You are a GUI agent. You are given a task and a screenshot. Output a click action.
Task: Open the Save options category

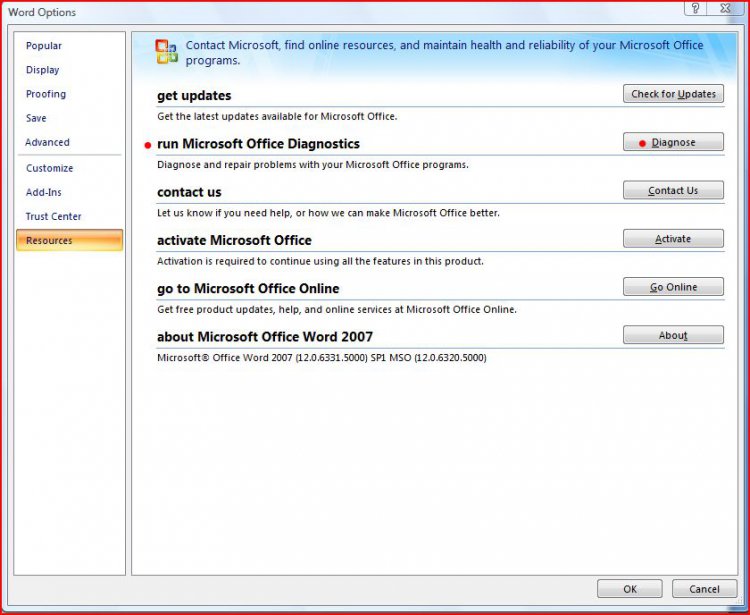(36, 118)
